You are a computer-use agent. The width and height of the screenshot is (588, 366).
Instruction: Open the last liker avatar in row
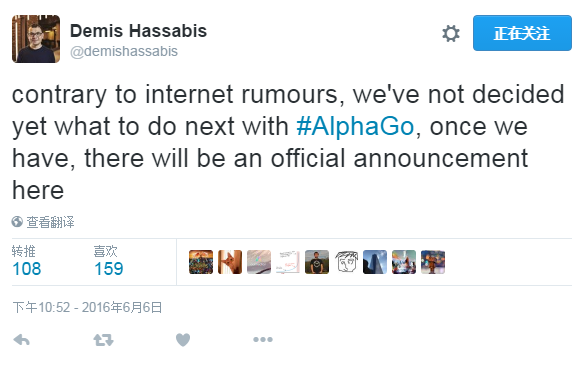[433, 262]
